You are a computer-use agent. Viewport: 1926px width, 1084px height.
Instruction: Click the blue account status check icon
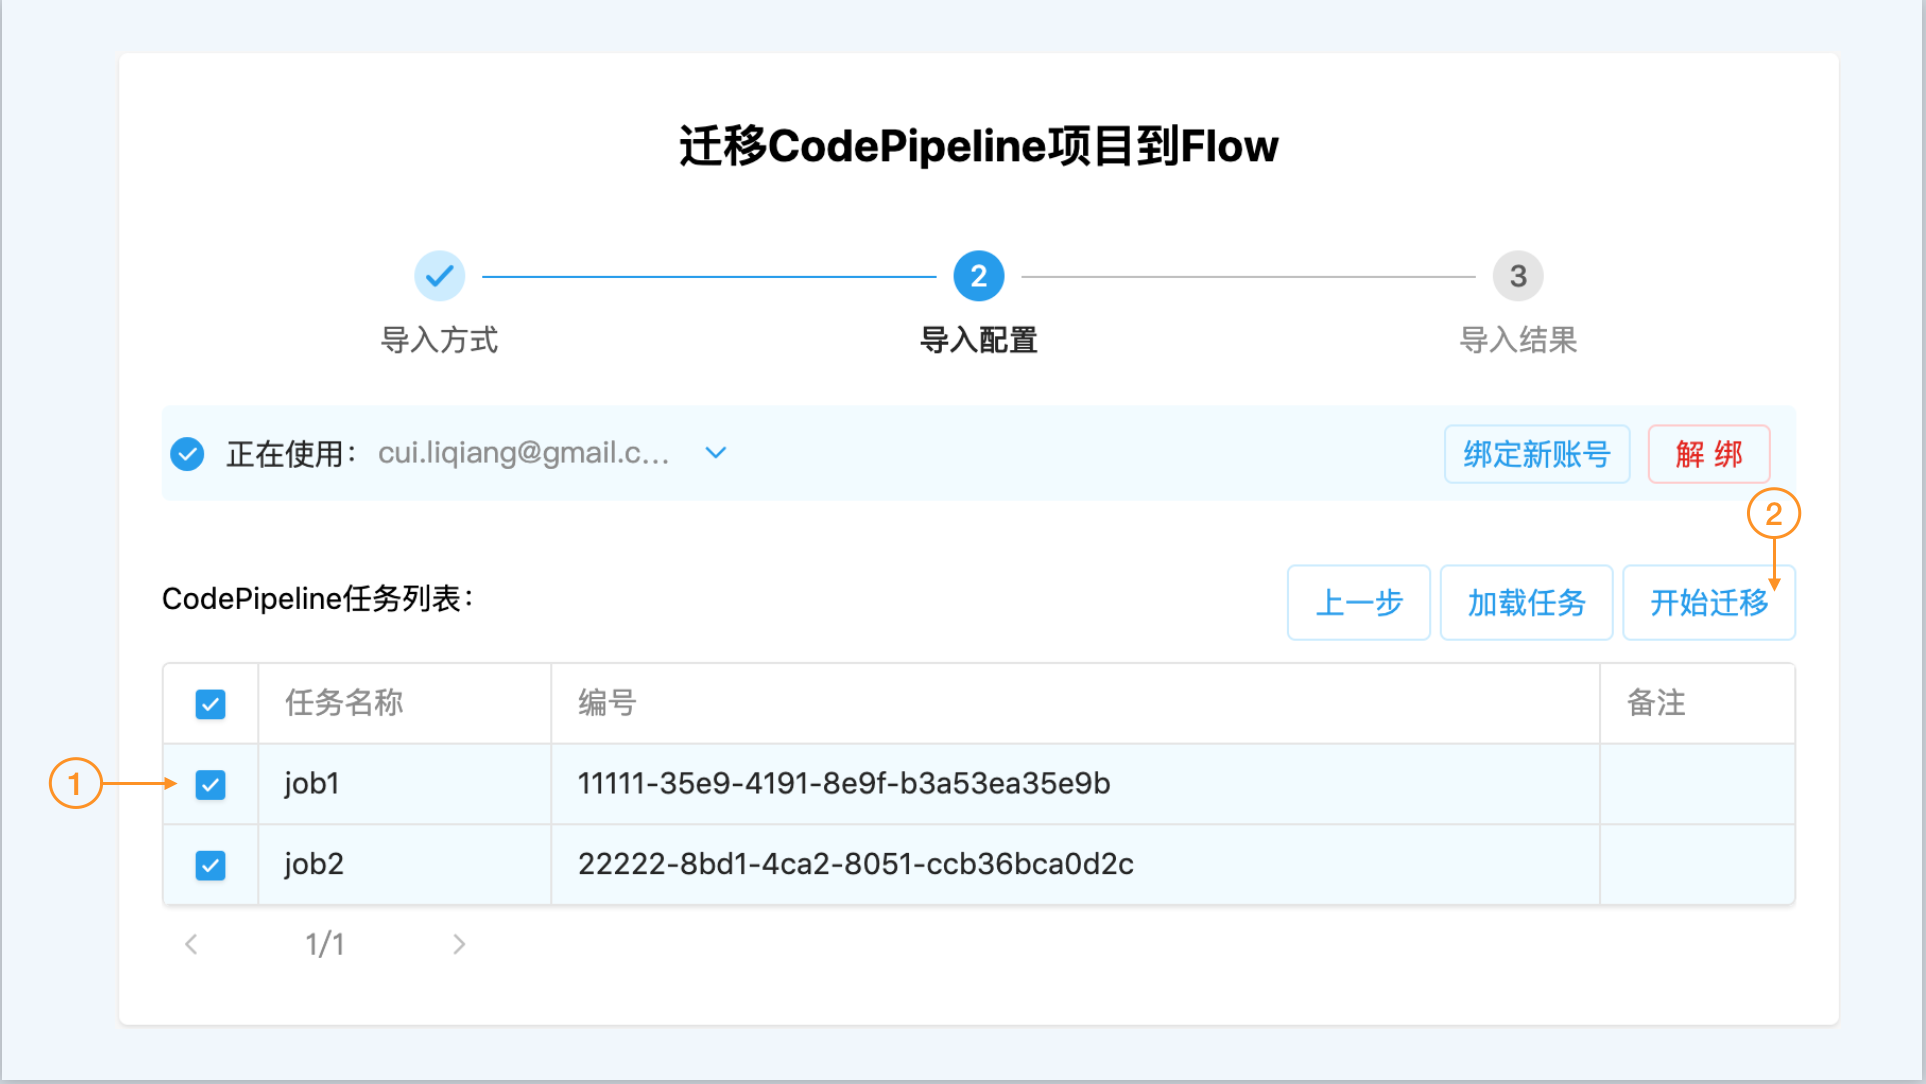pyautogui.click(x=187, y=454)
